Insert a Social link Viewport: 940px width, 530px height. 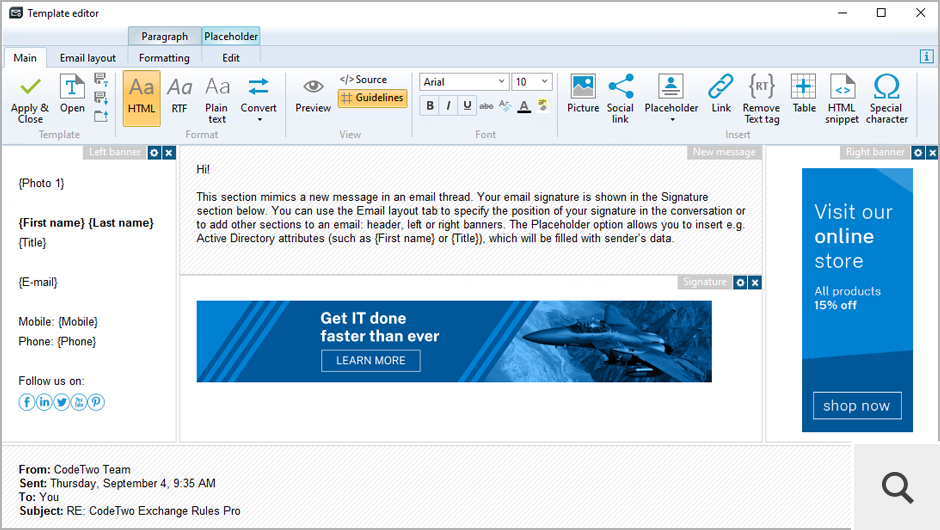[x=620, y=99]
